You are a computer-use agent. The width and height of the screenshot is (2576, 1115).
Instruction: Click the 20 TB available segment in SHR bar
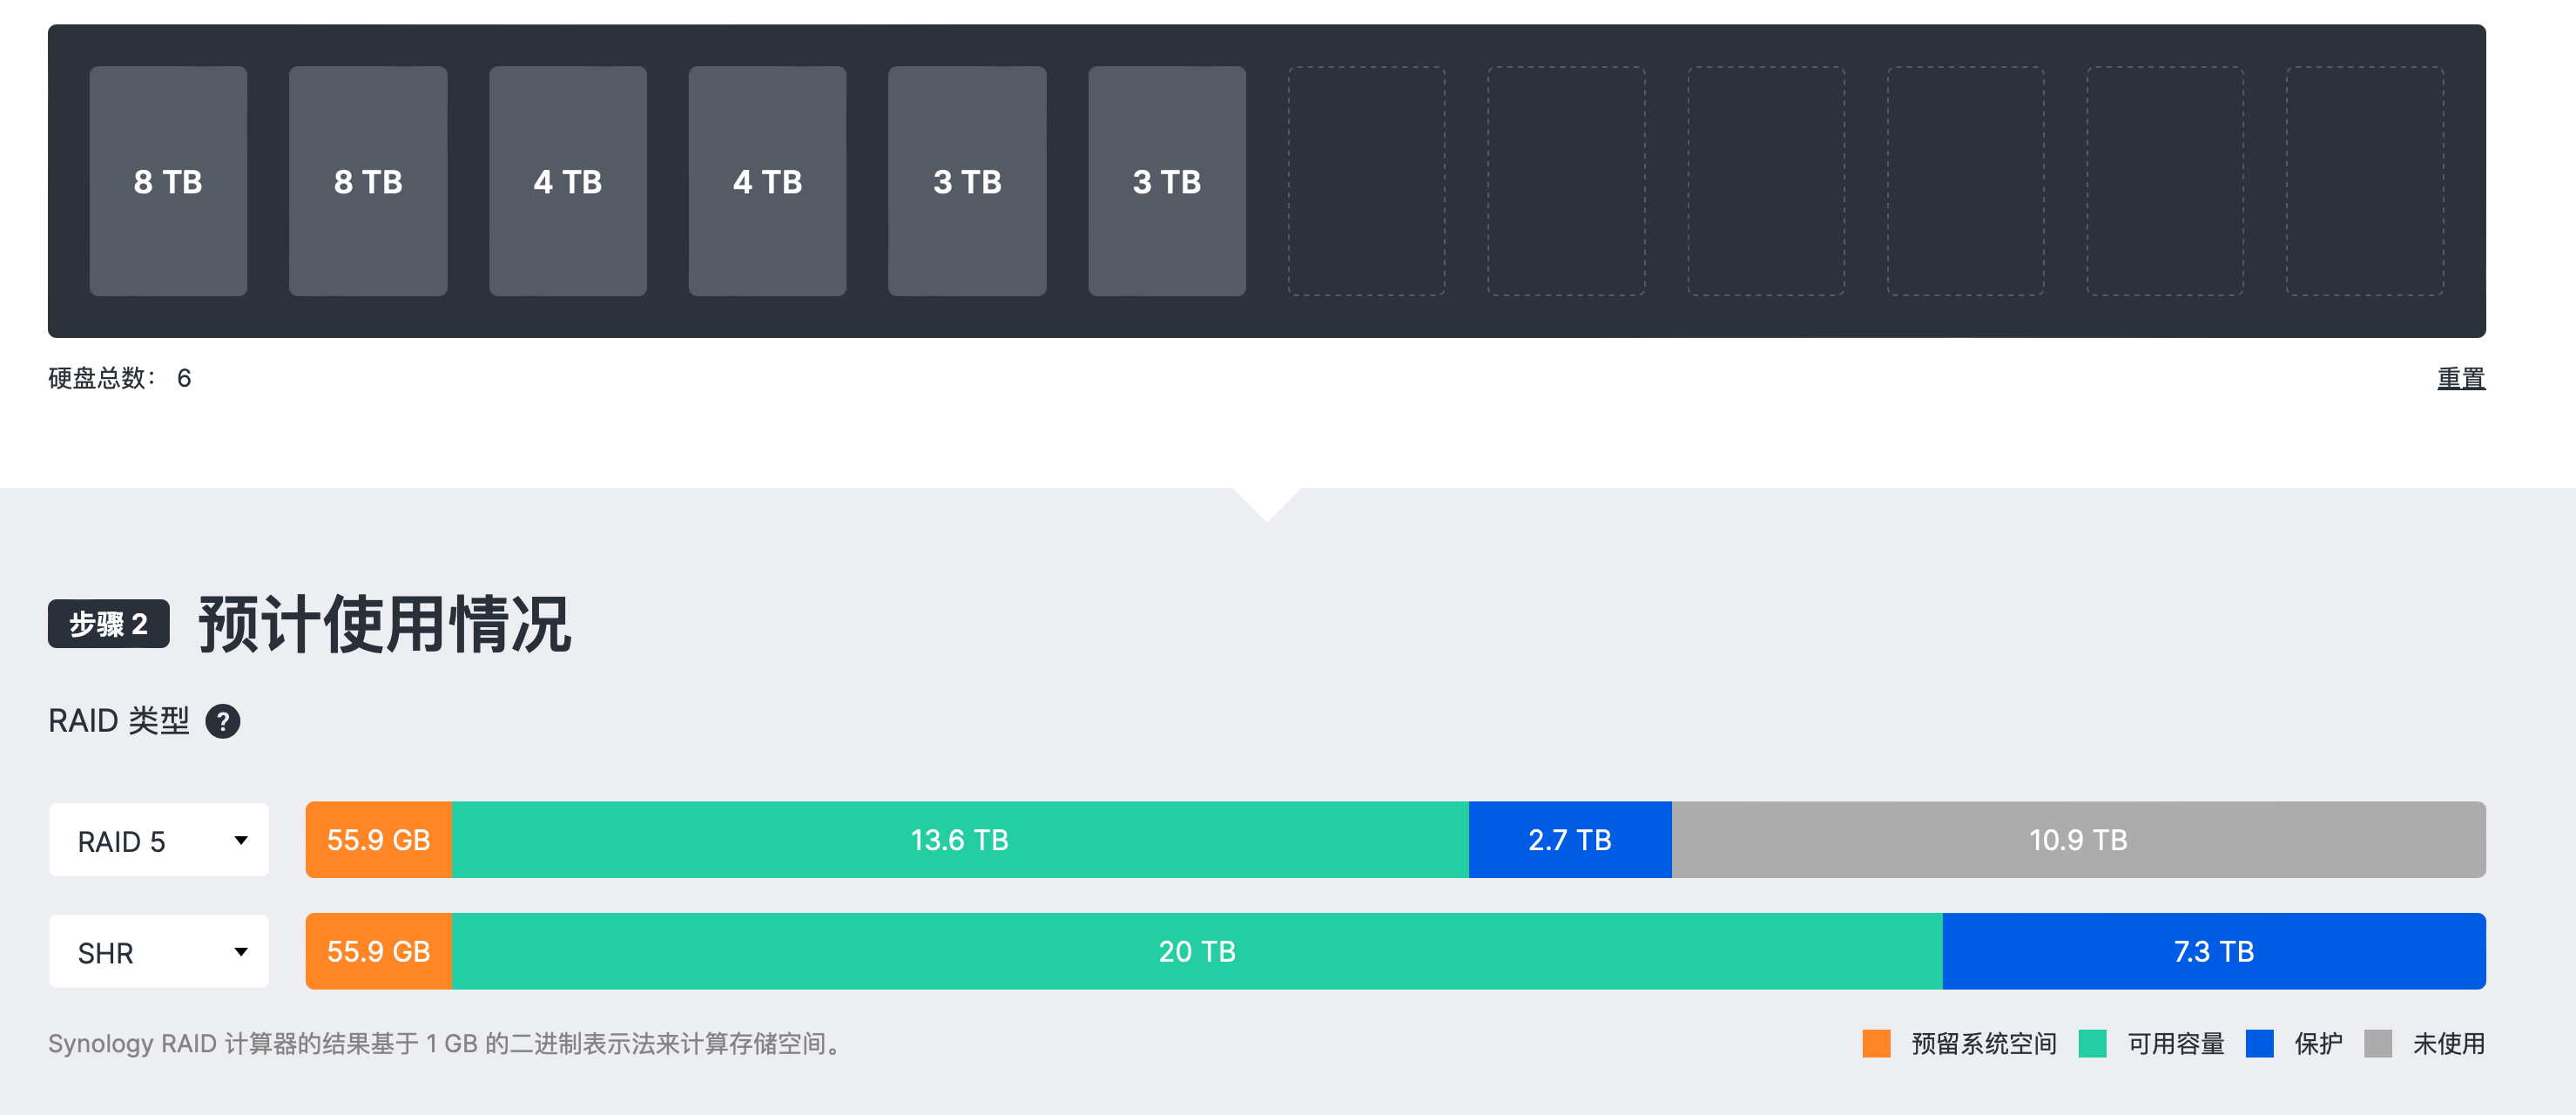point(1197,951)
